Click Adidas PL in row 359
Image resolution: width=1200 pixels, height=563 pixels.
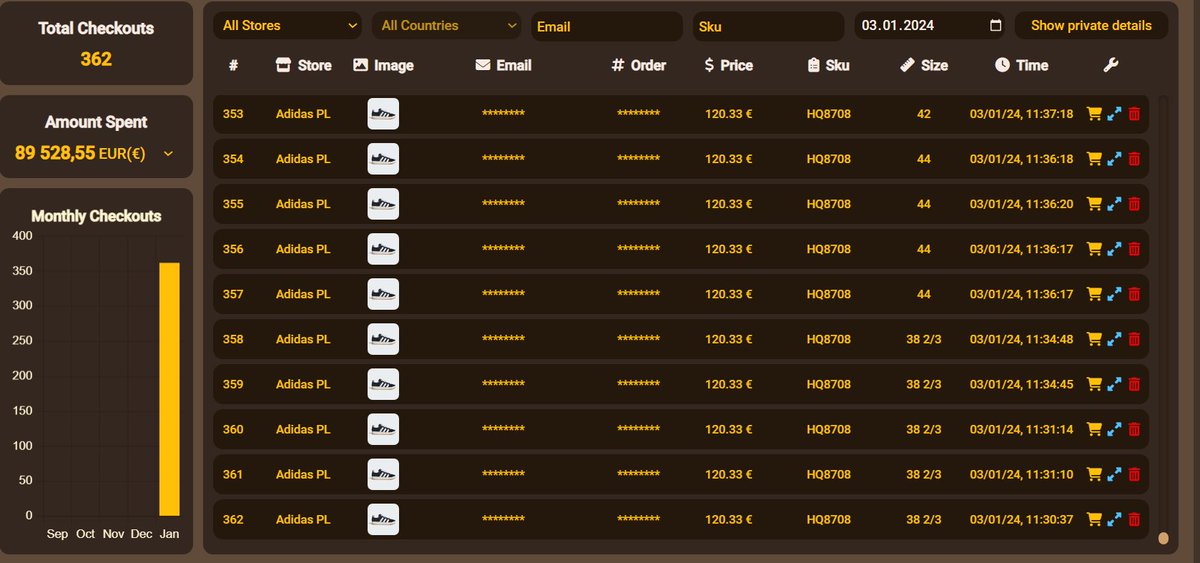303,384
